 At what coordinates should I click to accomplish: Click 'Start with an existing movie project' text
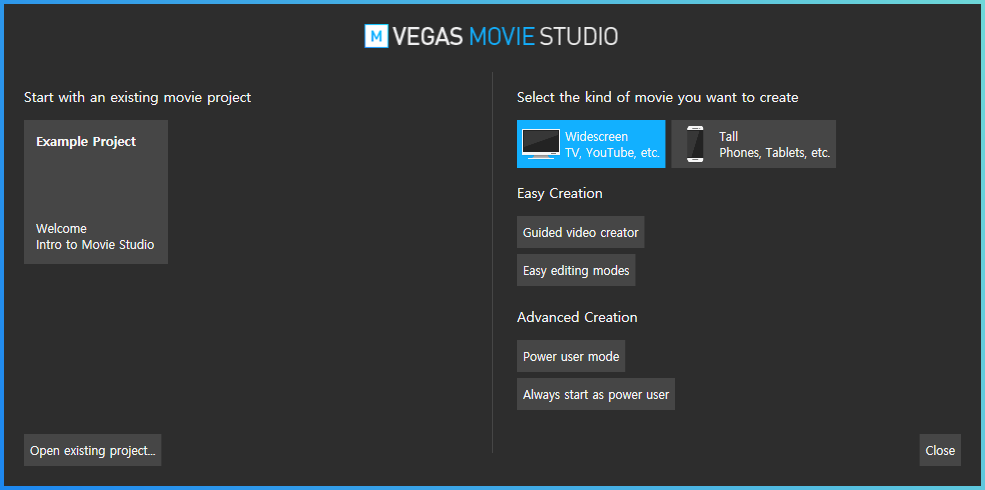pos(138,97)
